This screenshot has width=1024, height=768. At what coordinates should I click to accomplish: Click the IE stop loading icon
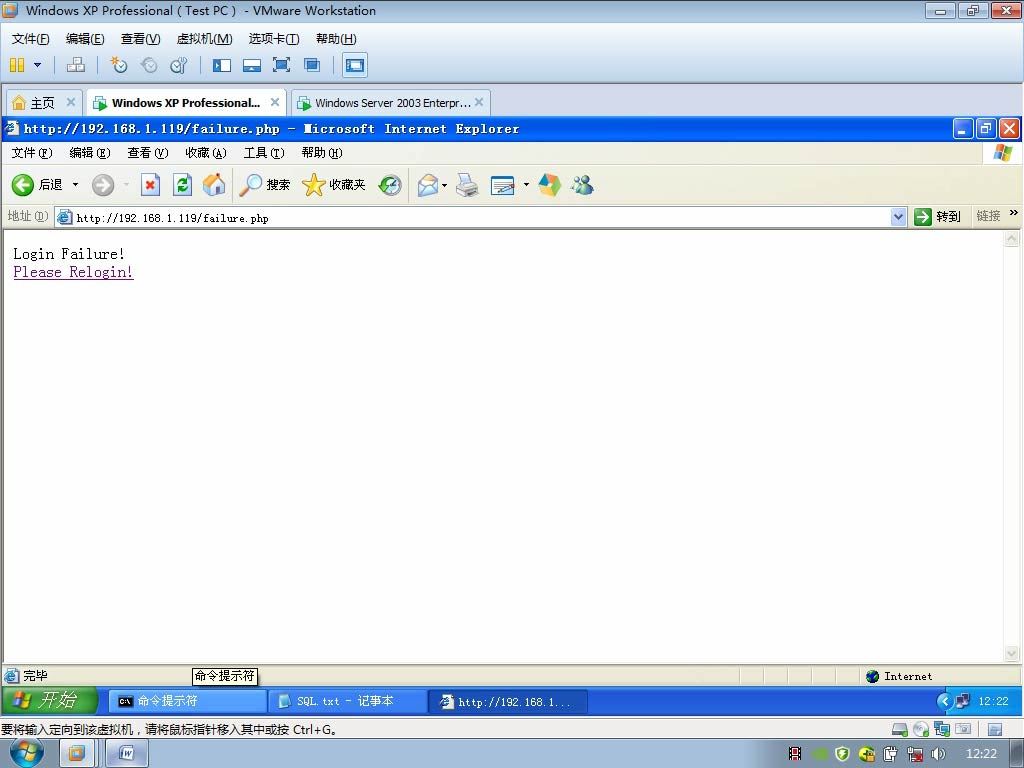click(150, 185)
